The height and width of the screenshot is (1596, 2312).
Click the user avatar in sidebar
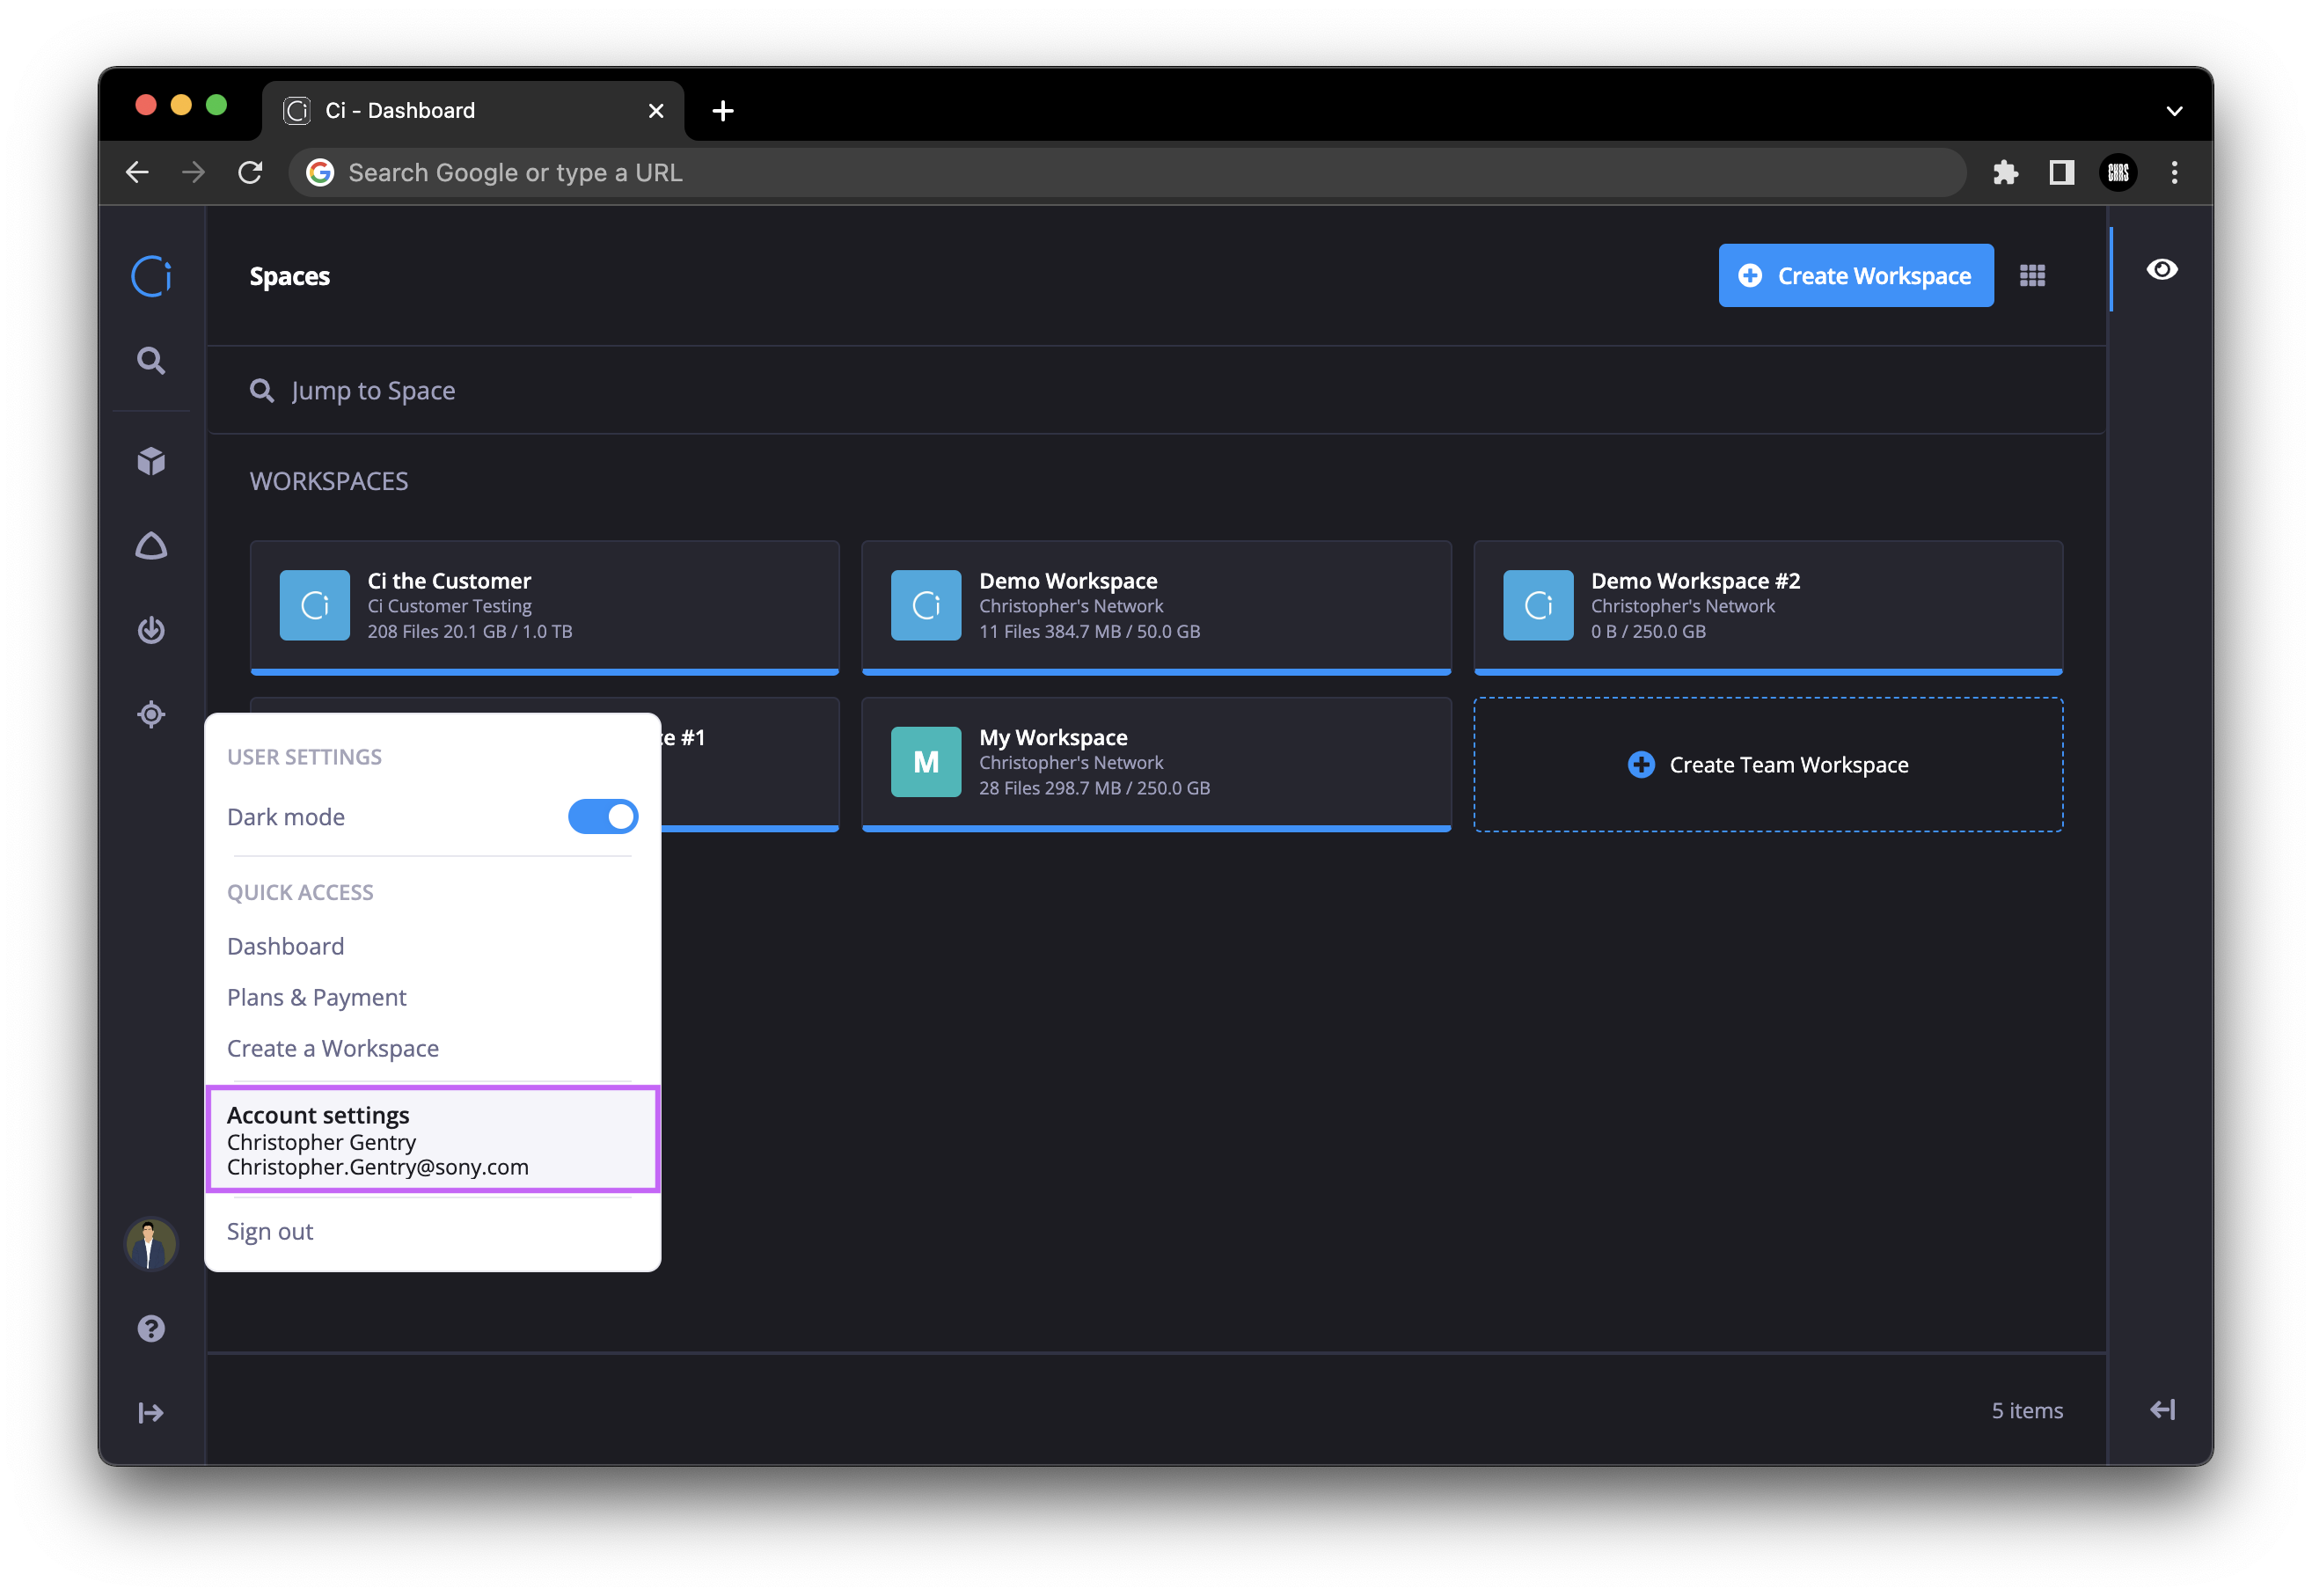pos(151,1244)
